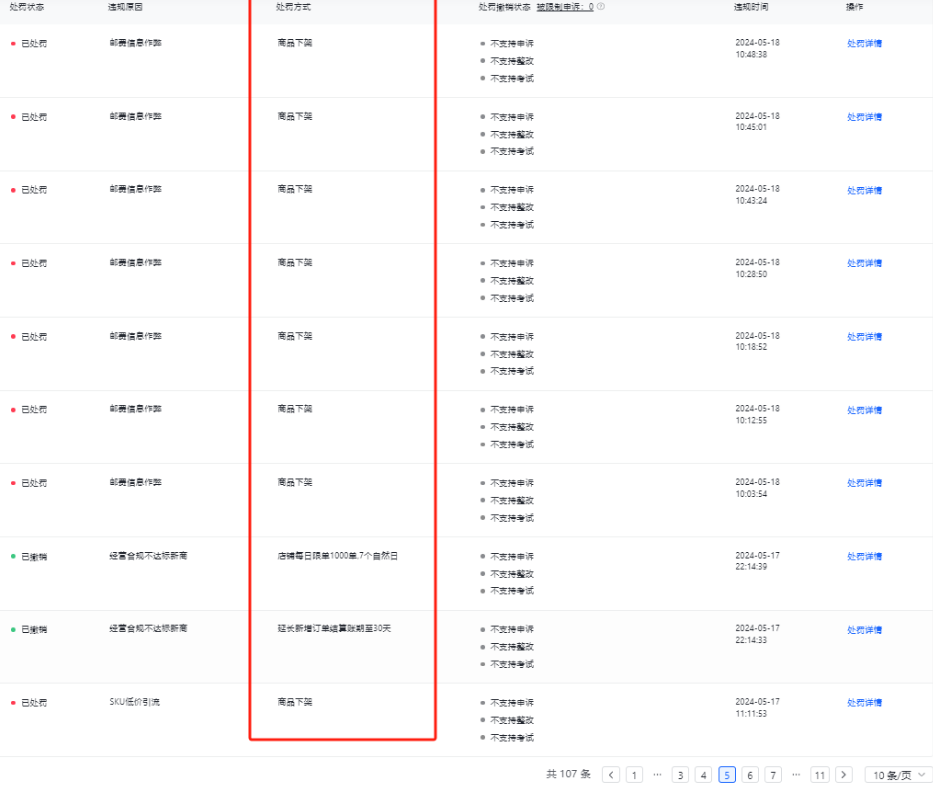Open 处罚详情 for the 10:48:38 record

pyautogui.click(x=864, y=43)
